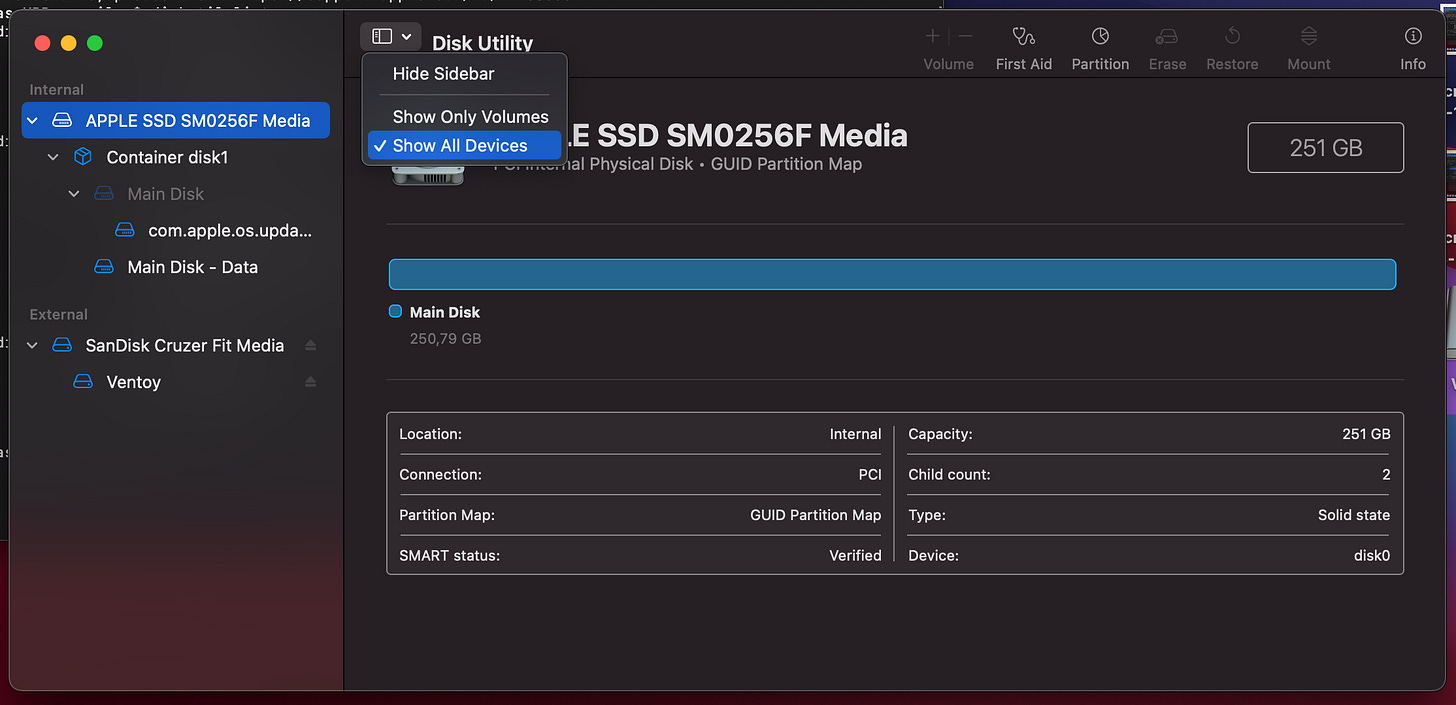
Task: Click the 250,79 GB size text
Action: pyautogui.click(x=445, y=339)
